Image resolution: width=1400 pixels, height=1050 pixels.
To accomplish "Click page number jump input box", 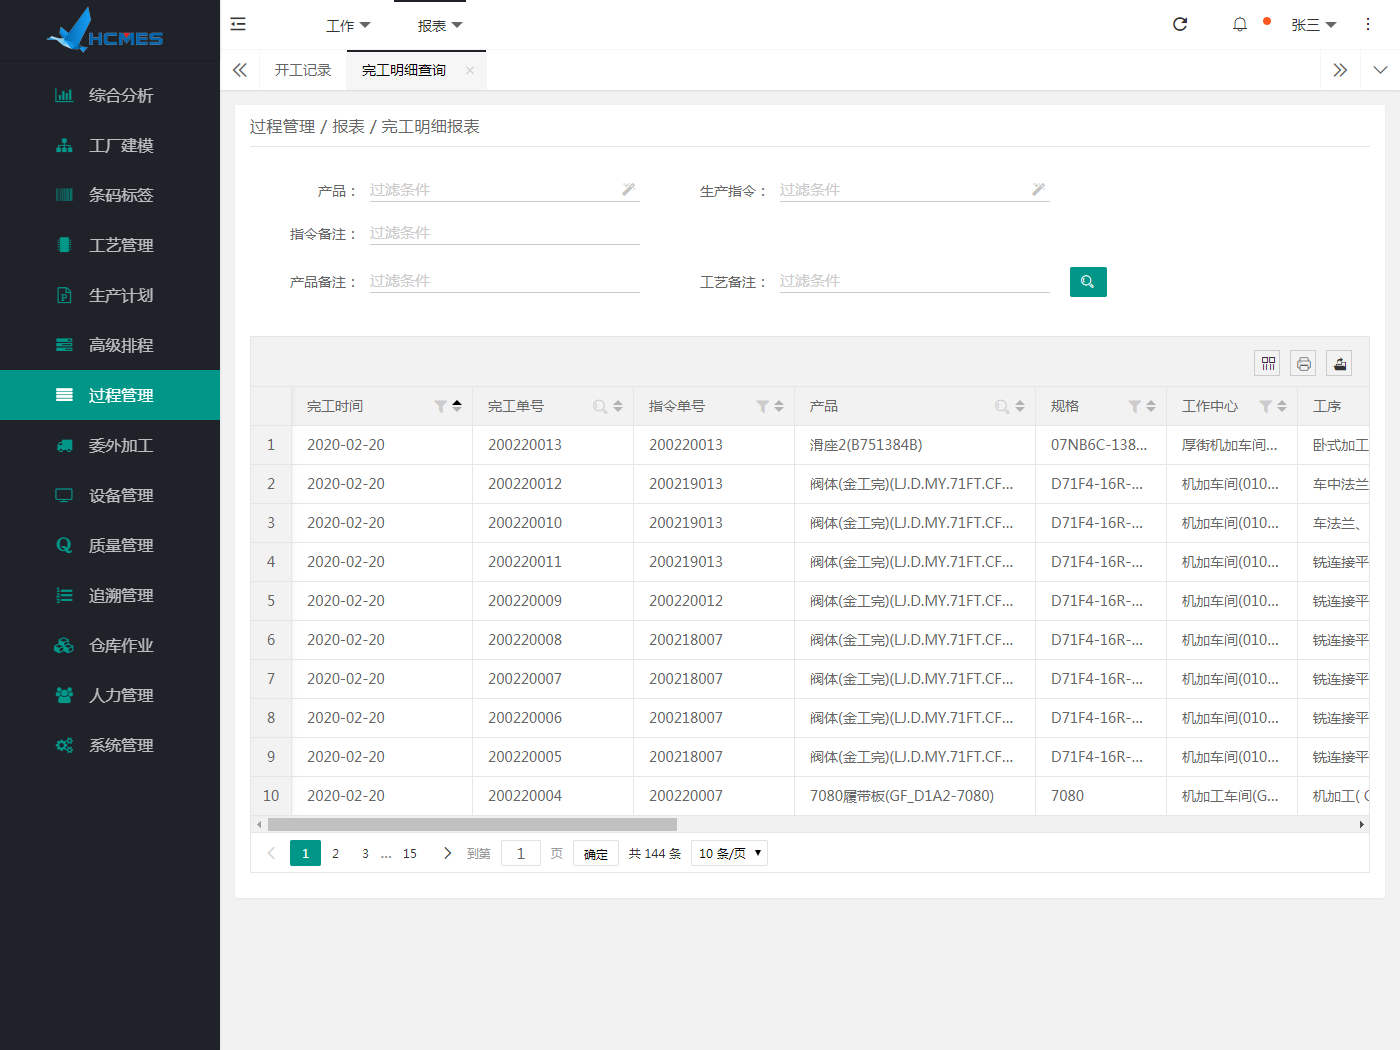I will [520, 853].
